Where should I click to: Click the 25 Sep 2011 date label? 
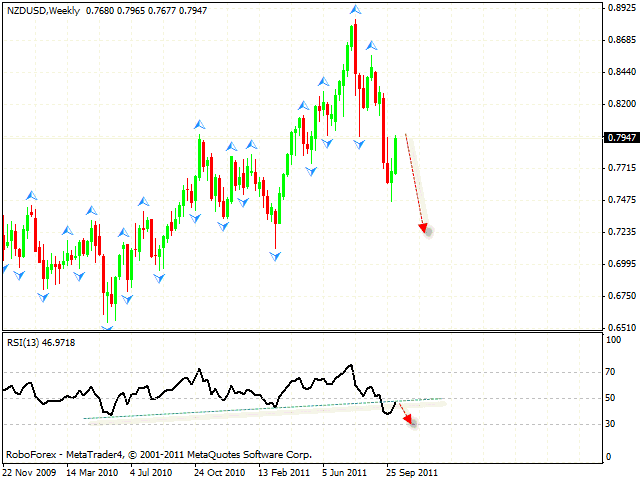411,472
